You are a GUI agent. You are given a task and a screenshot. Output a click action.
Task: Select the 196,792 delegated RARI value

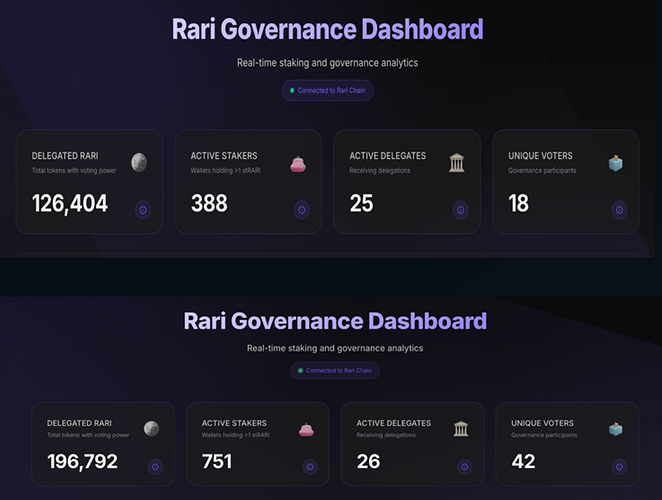(x=82, y=462)
